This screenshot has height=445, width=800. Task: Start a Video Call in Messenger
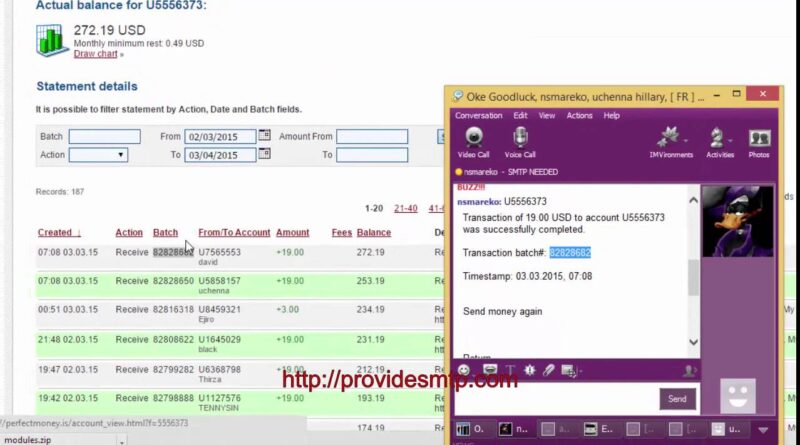tap(473, 142)
